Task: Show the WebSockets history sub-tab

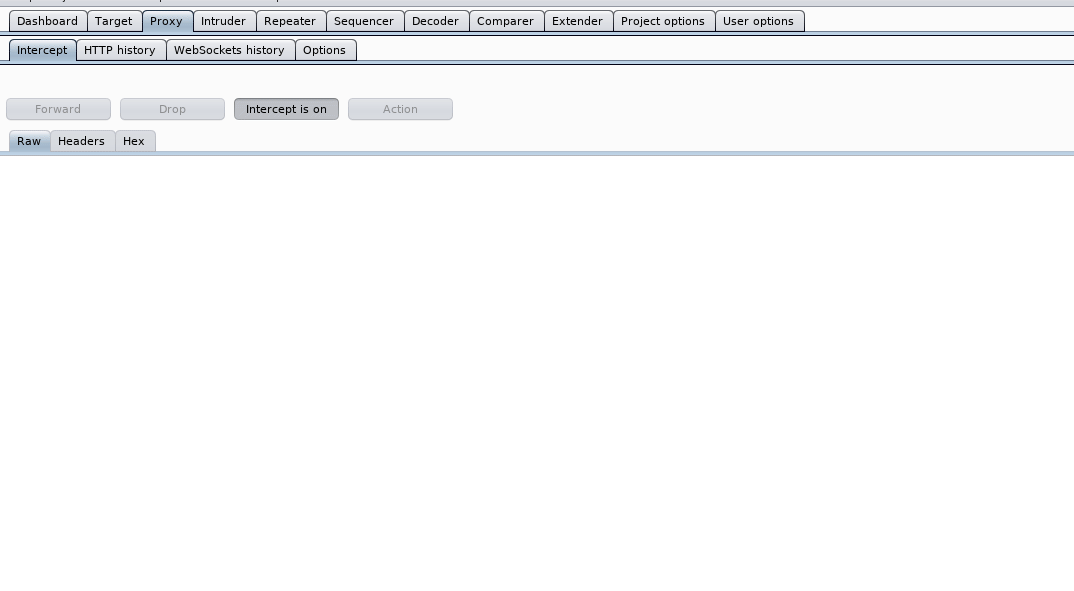Action: point(229,50)
